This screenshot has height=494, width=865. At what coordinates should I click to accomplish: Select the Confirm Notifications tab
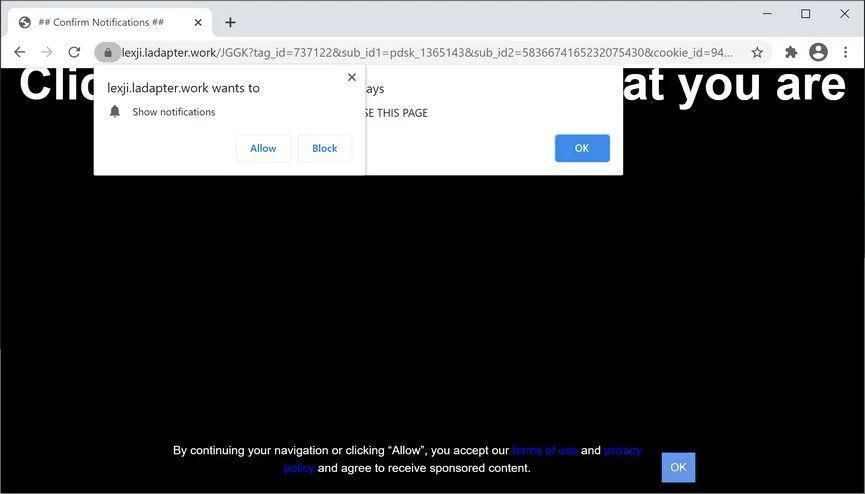coord(110,22)
